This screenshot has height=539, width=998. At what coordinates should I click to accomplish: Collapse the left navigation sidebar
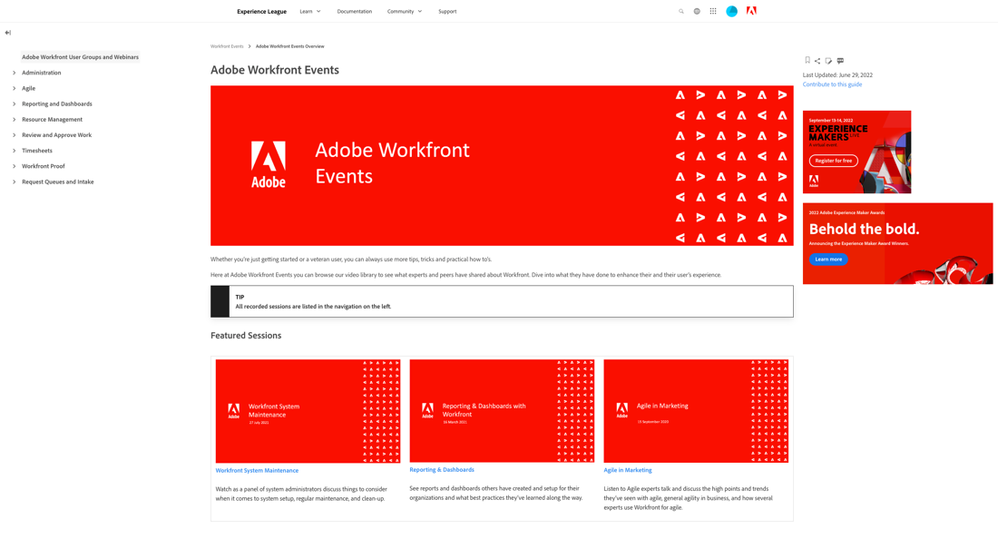point(8,33)
